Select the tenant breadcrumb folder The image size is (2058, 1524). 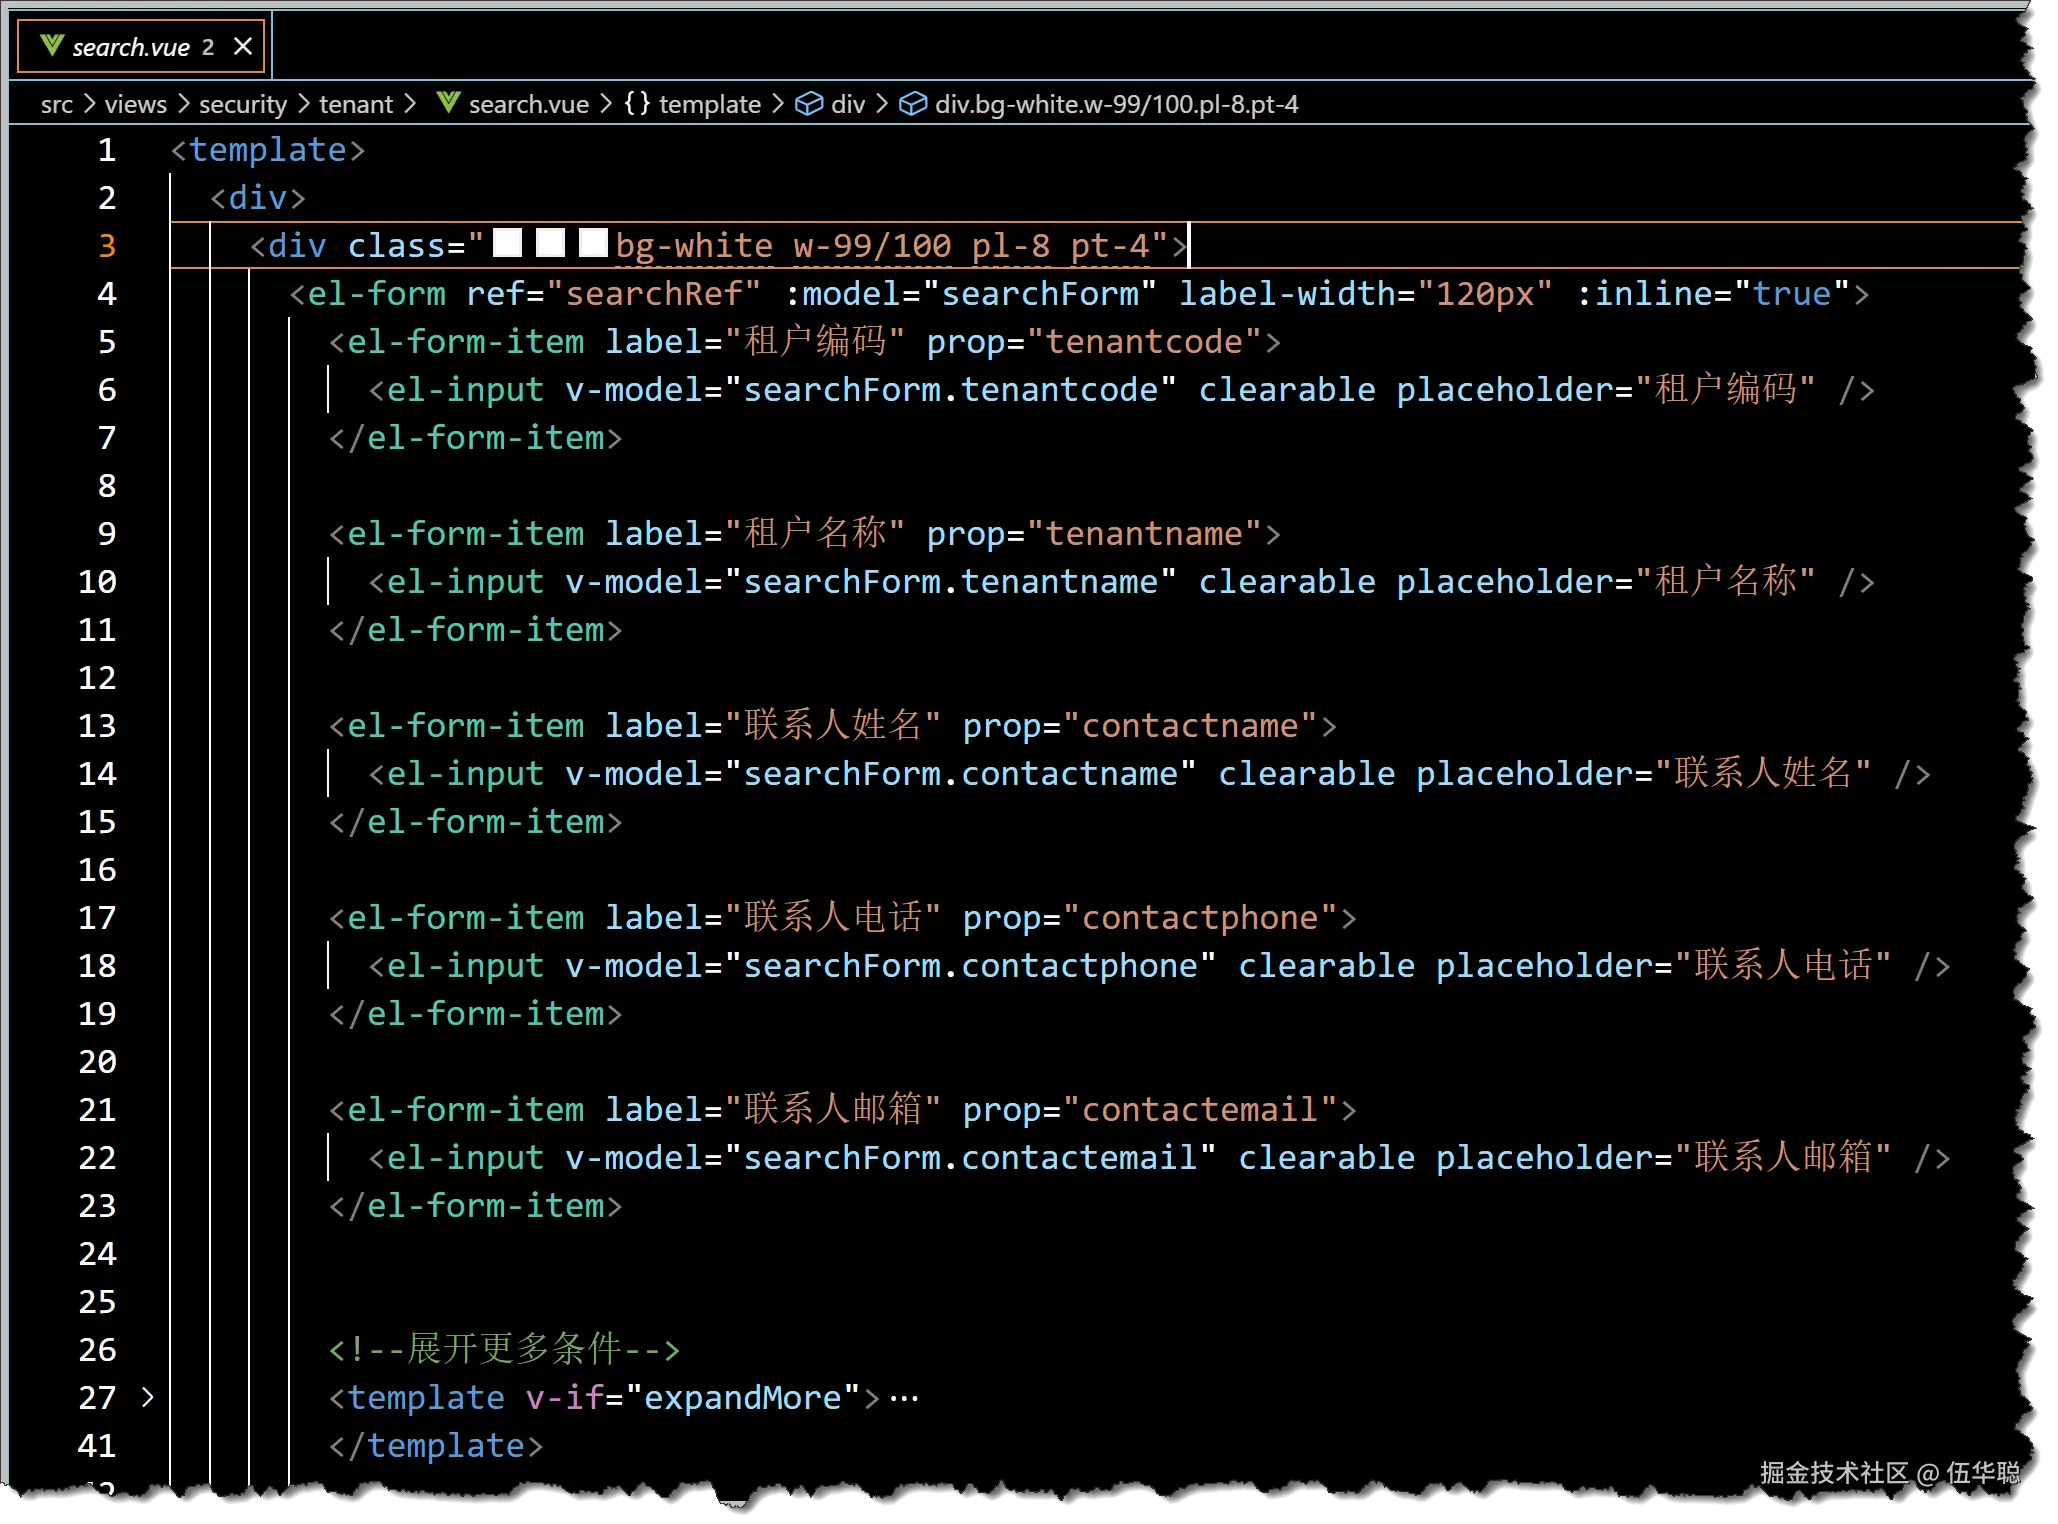point(355,104)
